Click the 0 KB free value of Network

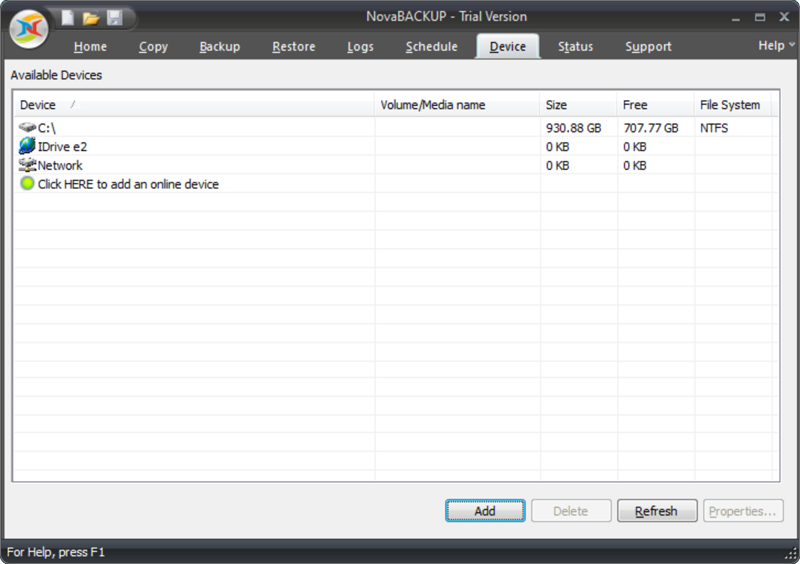(634, 165)
